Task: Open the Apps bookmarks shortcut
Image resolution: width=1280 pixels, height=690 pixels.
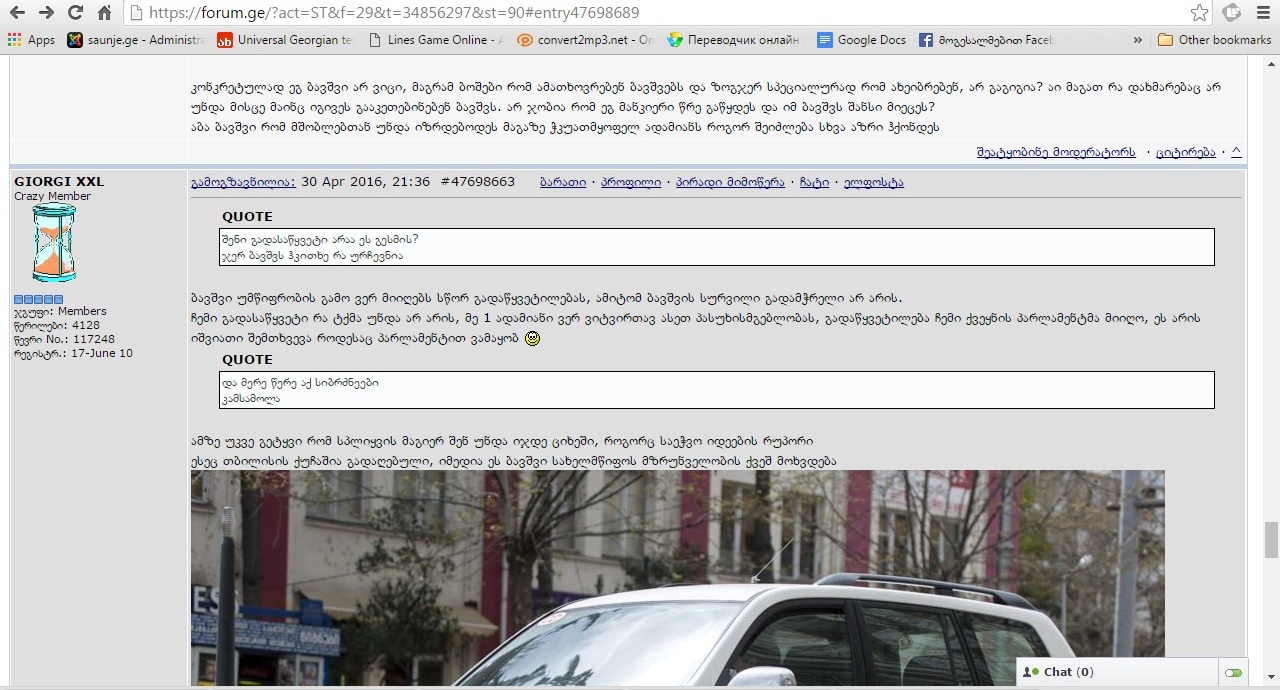Action: 31,40
